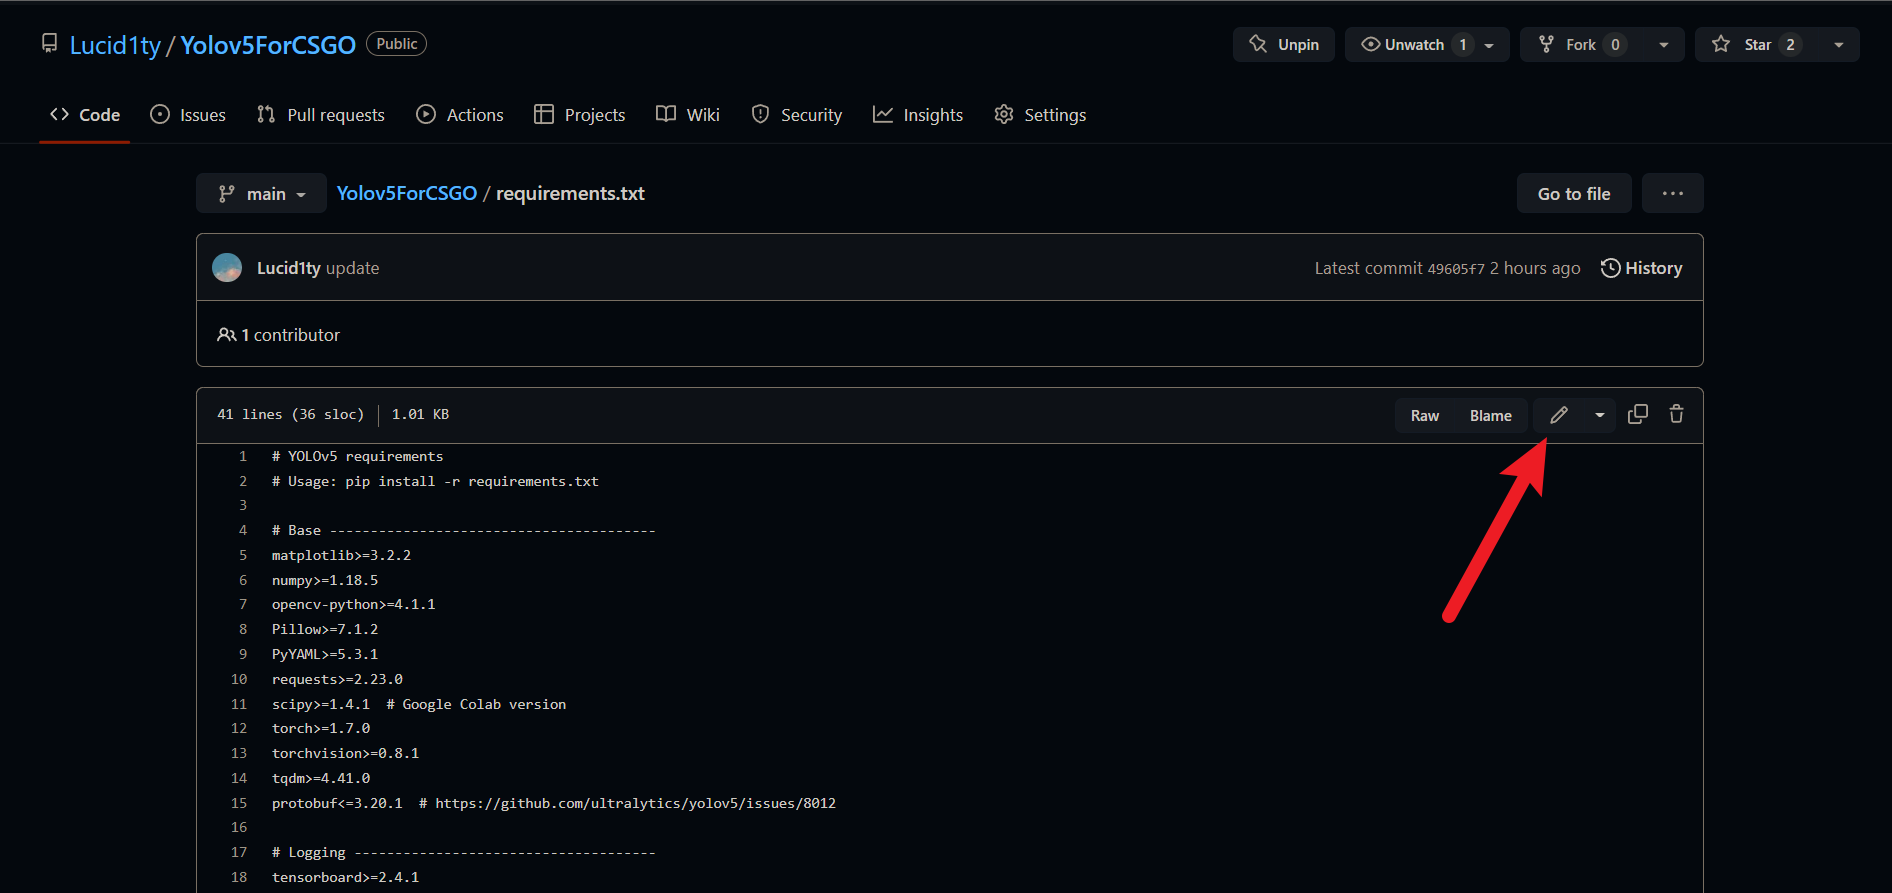The image size is (1892, 893).
Task: Select line number 5 for matplotlib
Action: (x=242, y=555)
